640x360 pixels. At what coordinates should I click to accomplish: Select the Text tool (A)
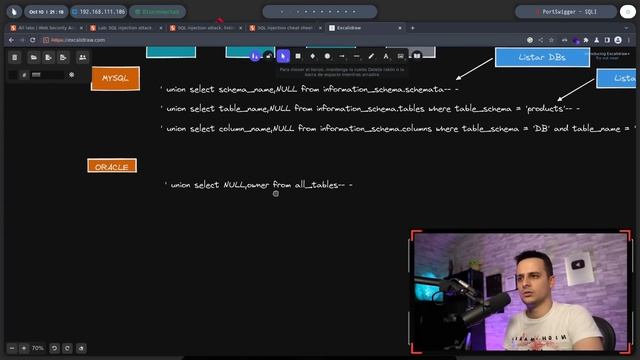(x=386, y=56)
